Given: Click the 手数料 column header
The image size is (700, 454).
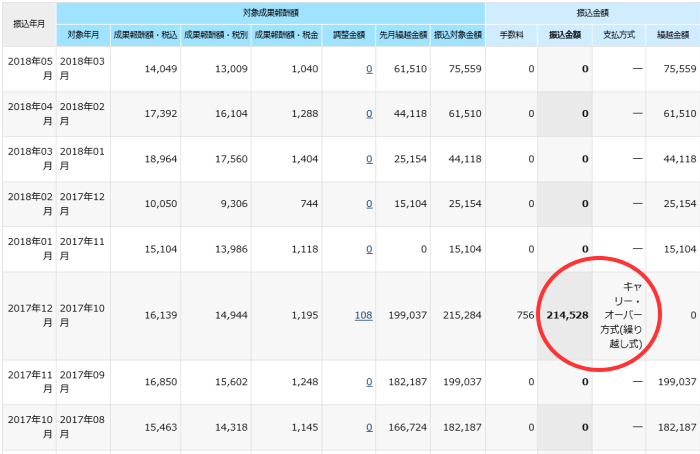Looking at the screenshot, I should pos(511,35).
